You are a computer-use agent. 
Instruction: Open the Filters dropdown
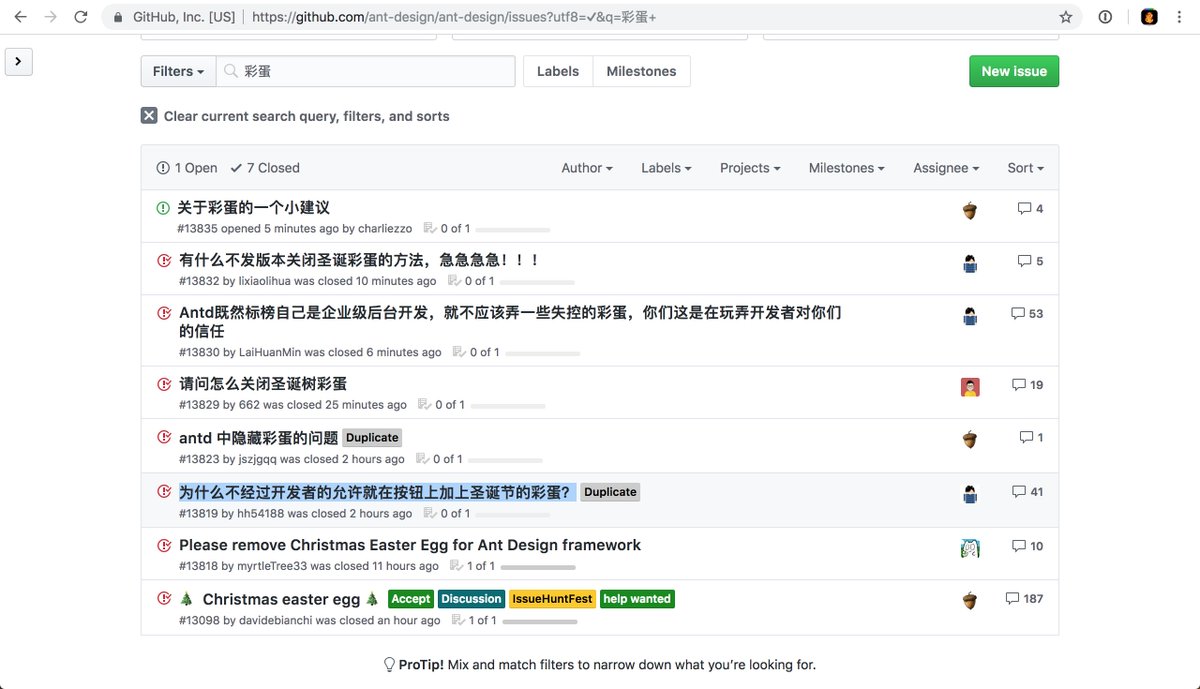[x=178, y=71]
